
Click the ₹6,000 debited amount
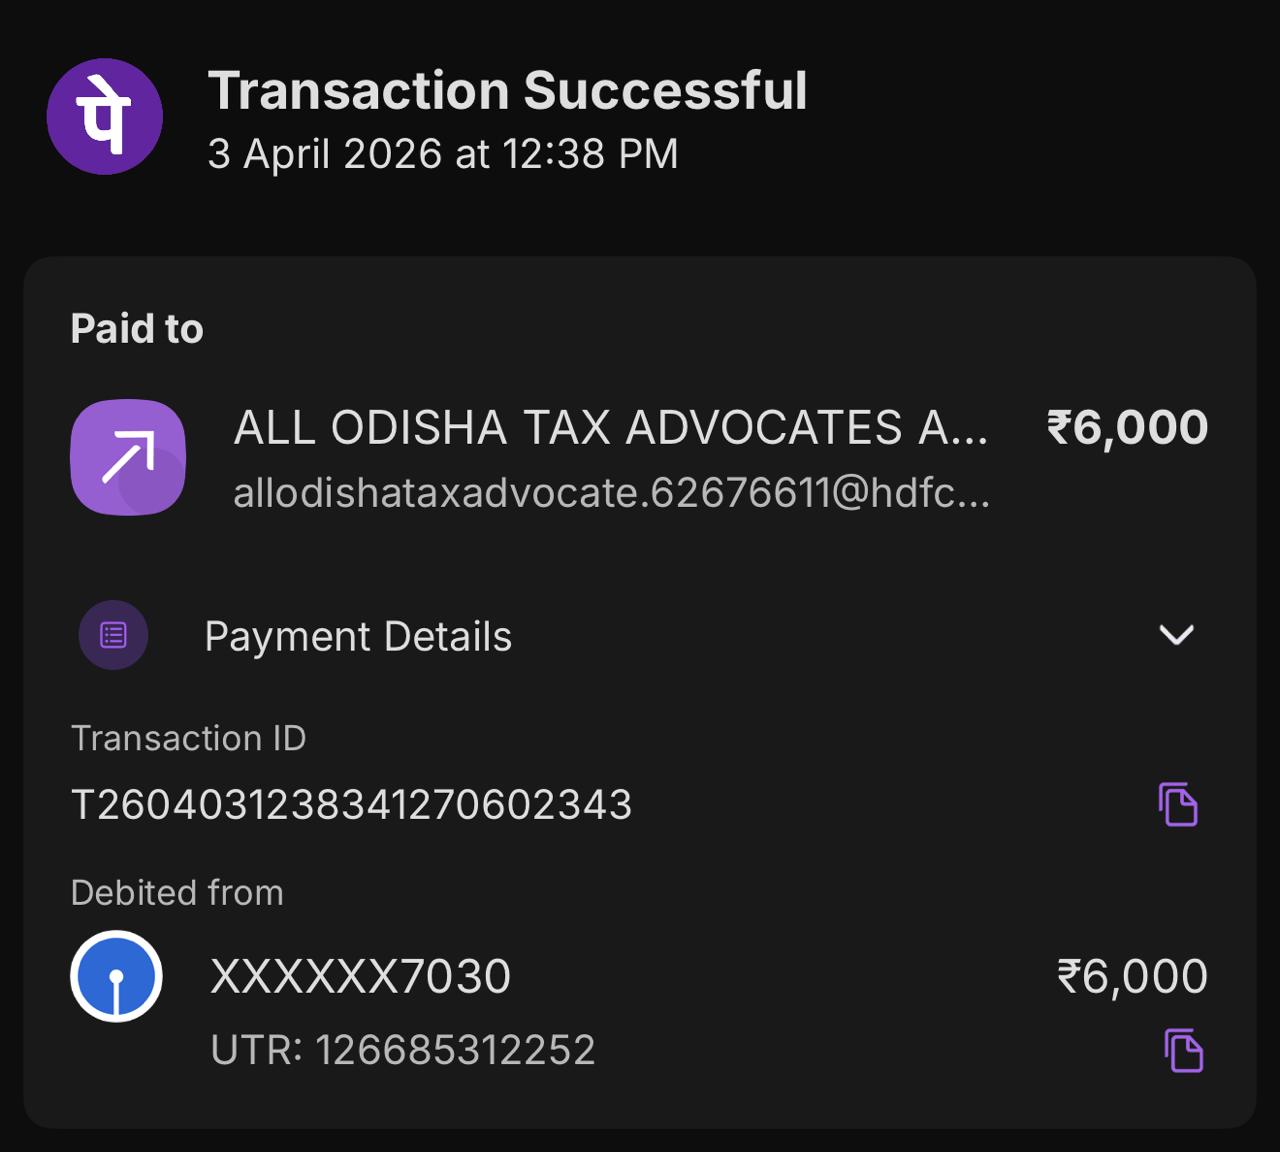[1132, 976]
